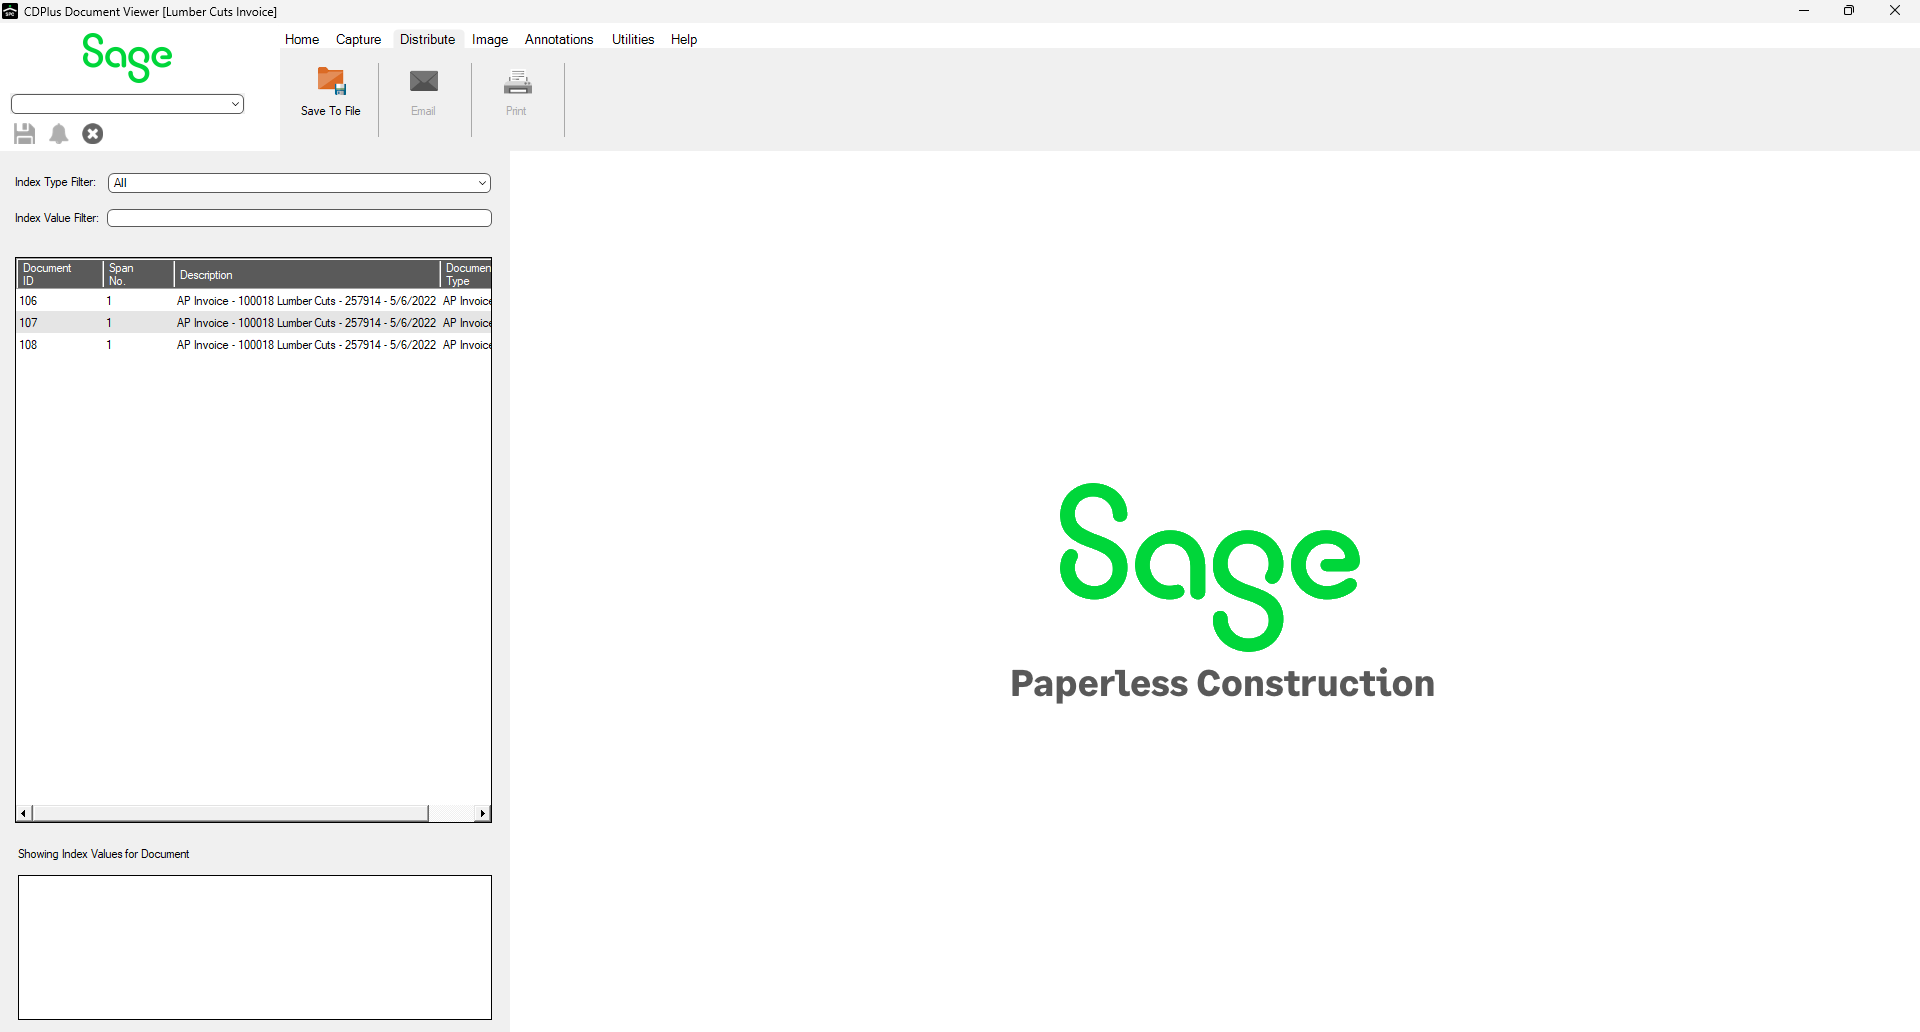Close the CDPlus Document Viewer window
Screen dimensions: 1920x1032
(x=1895, y=11)
